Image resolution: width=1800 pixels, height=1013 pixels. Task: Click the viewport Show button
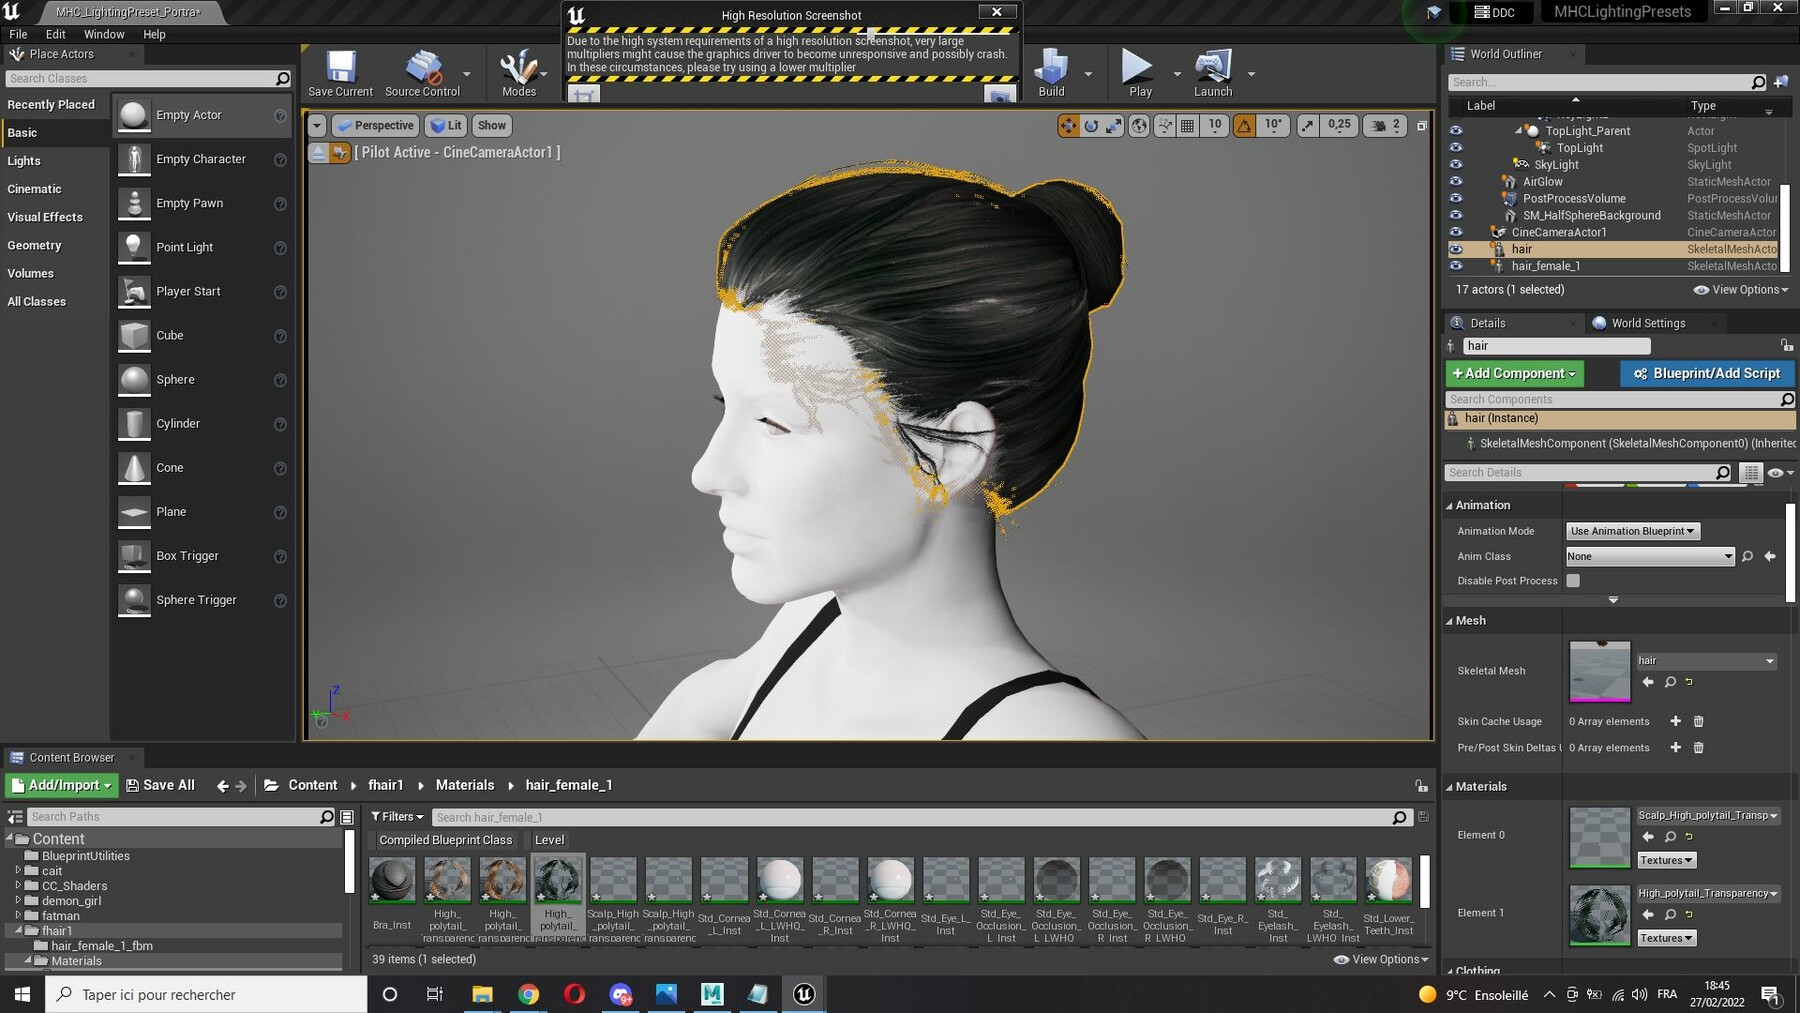click(491, 125)
